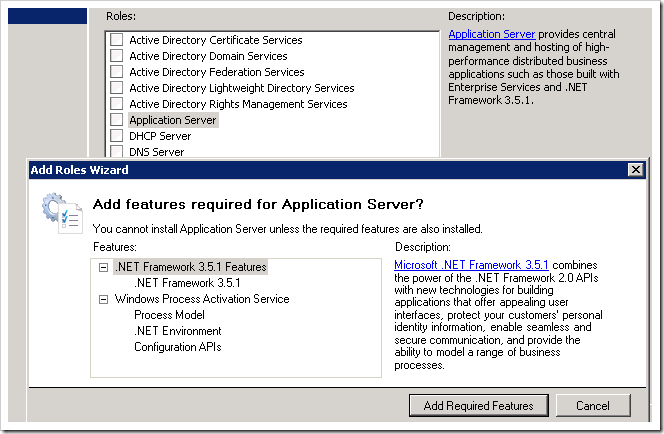
Task: Select Windows Process Activation Service item
Action: click(x=202, y=299)
